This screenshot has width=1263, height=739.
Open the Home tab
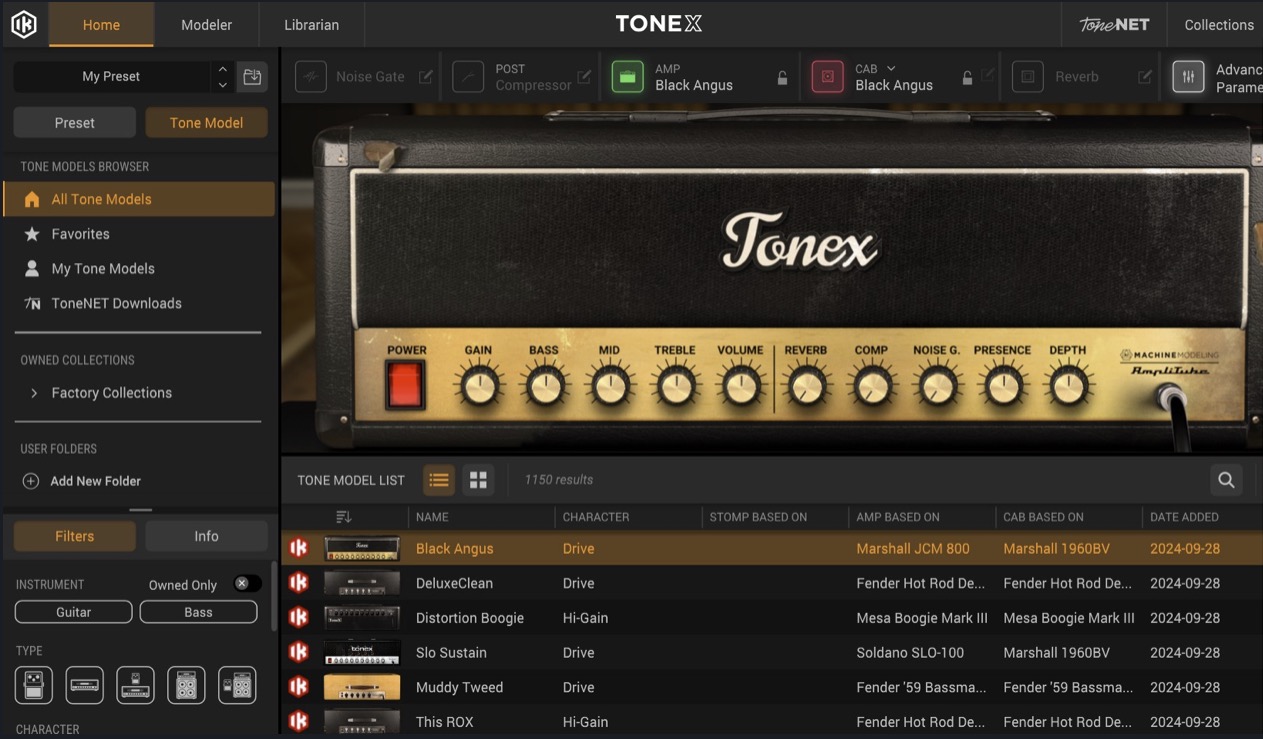pyautogui.click(x=101, y=24)
